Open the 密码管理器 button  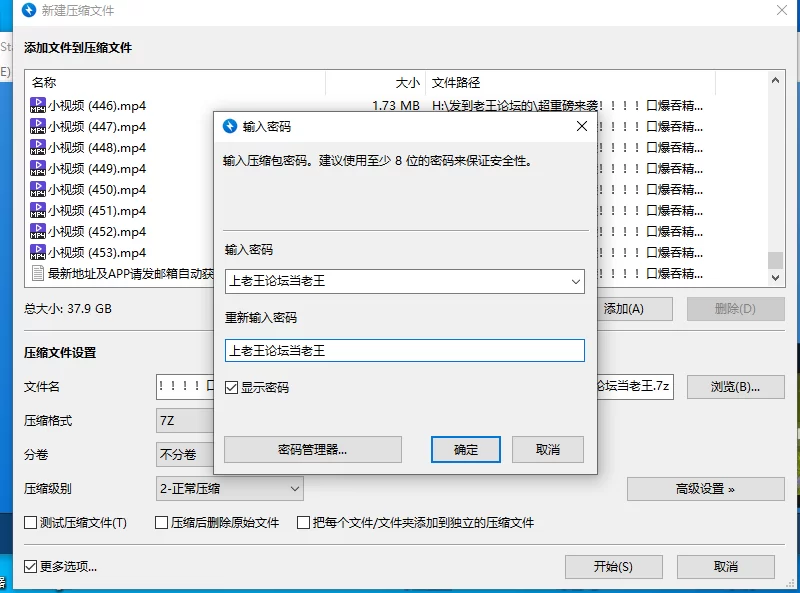[x=313, y=450]
